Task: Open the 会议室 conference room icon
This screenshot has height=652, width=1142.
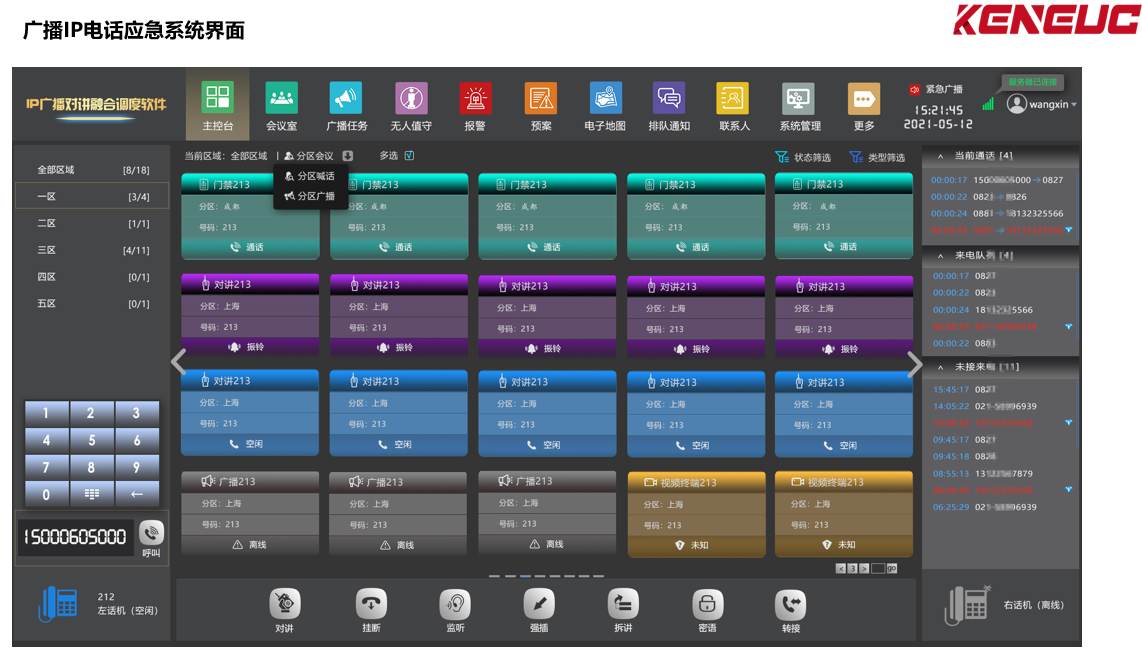Action: tap(281, 98)
